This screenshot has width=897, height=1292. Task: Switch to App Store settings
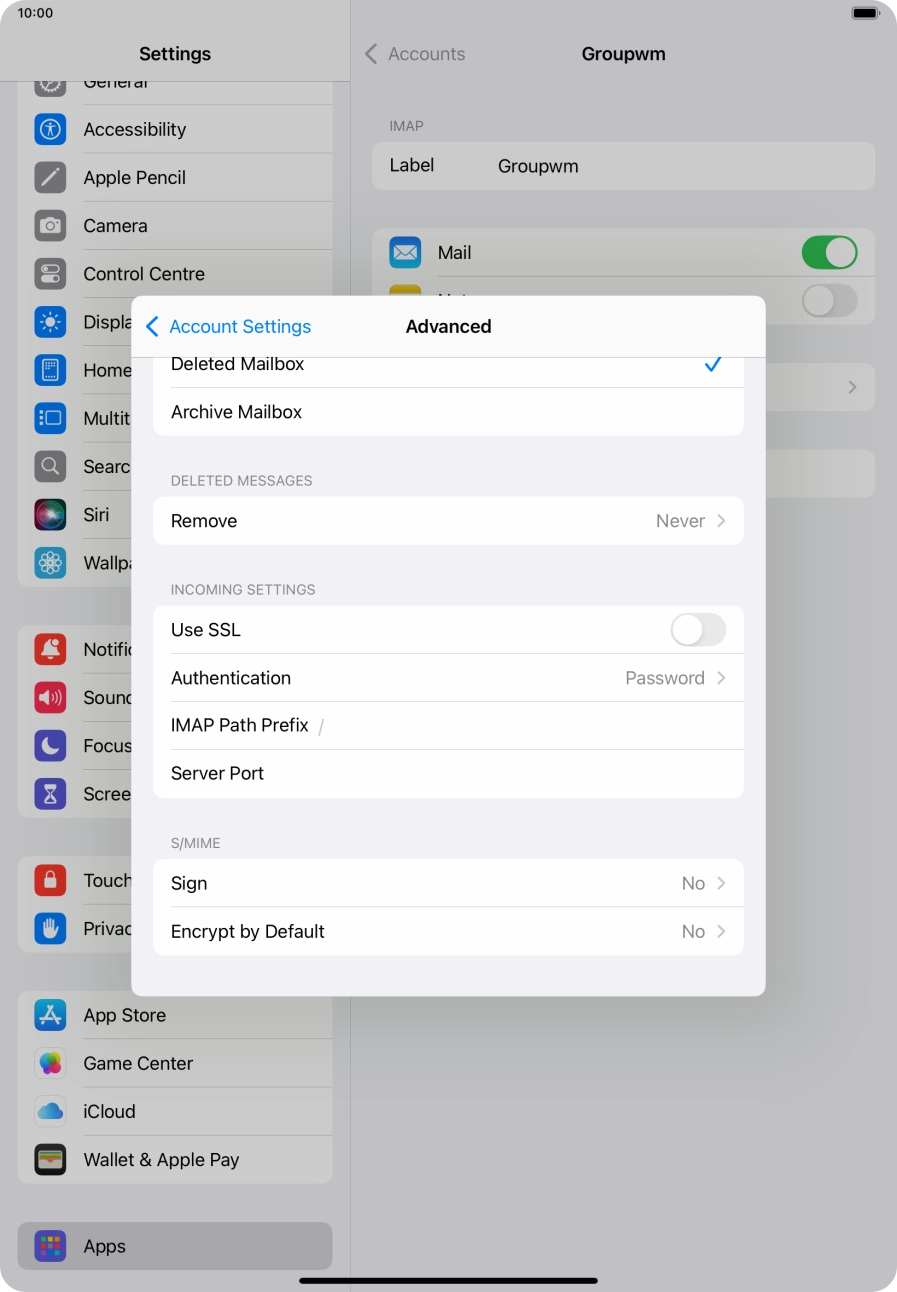(50, 1015)
